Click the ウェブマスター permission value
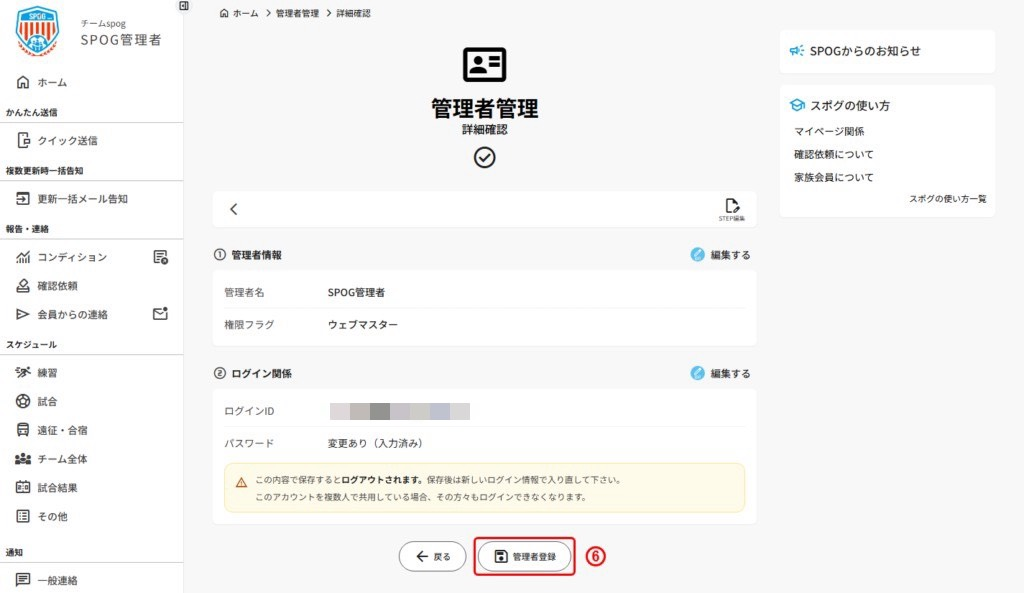Image resolution: width=1024 pixels, height=593 pixels. click(x=362, y=325)
